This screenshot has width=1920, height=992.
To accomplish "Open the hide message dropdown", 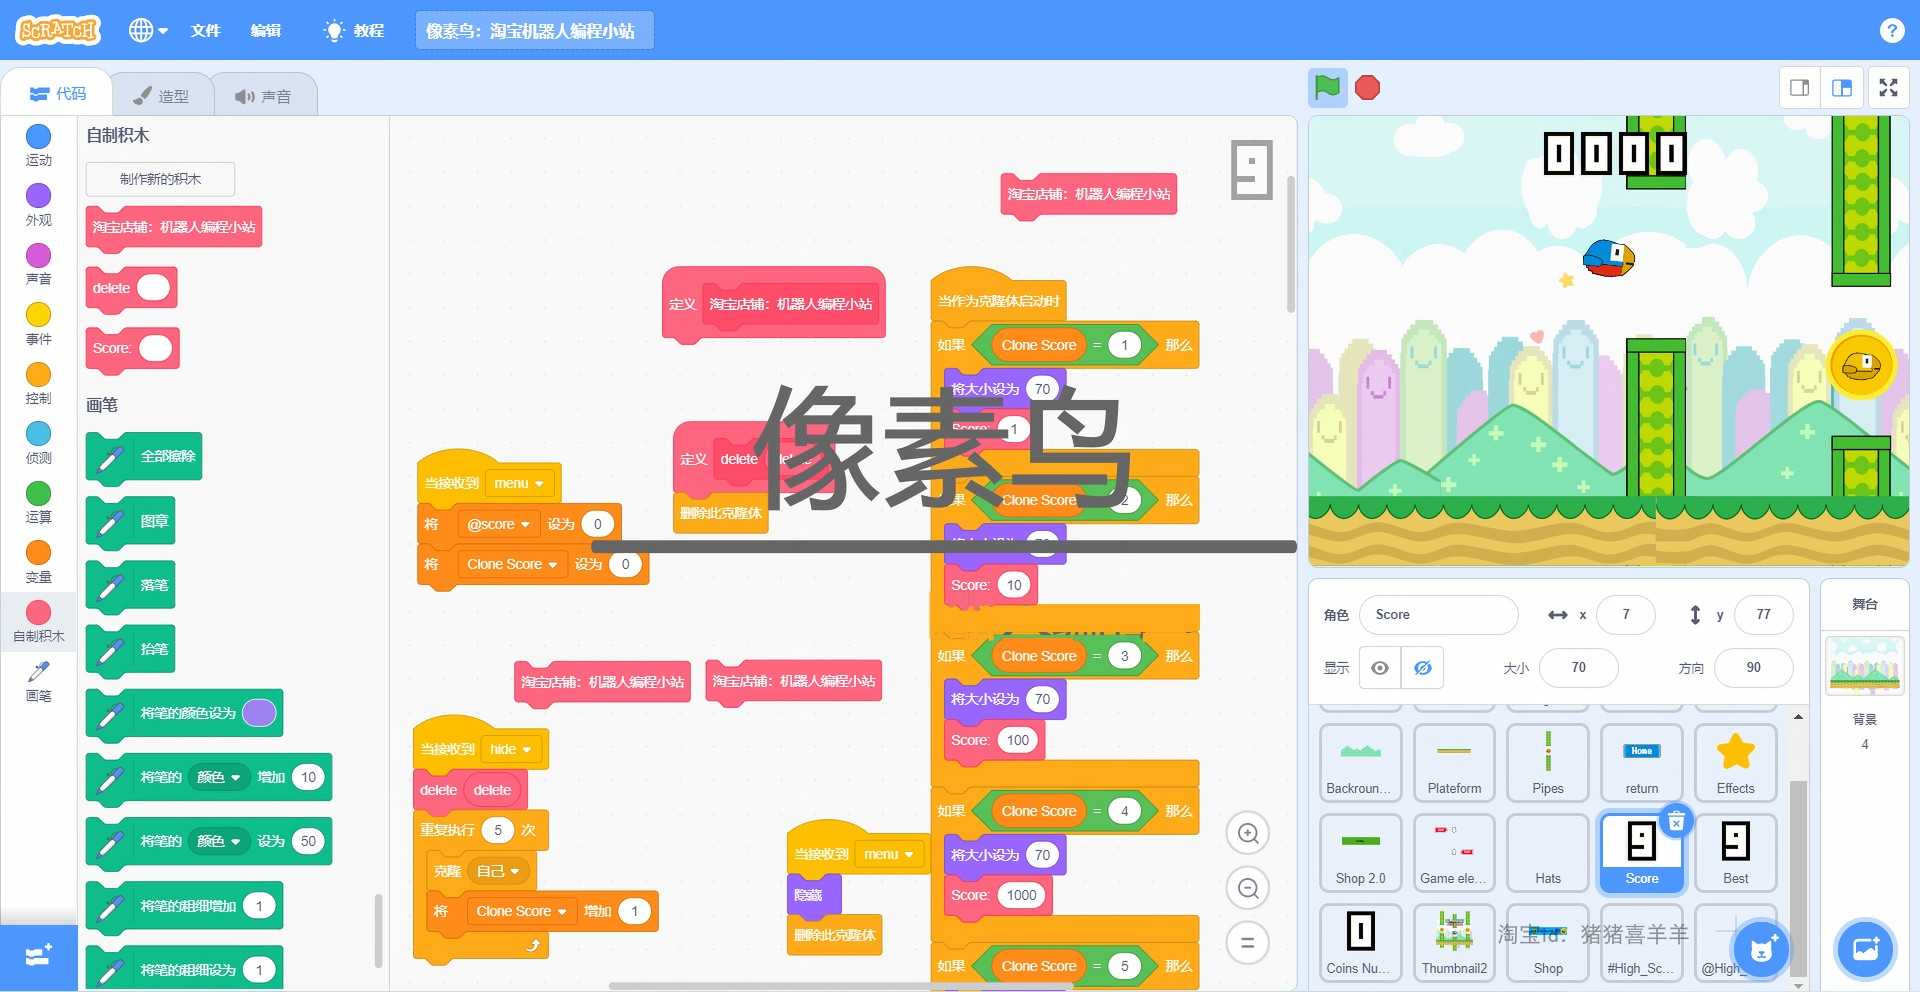I will pos(511,749).
